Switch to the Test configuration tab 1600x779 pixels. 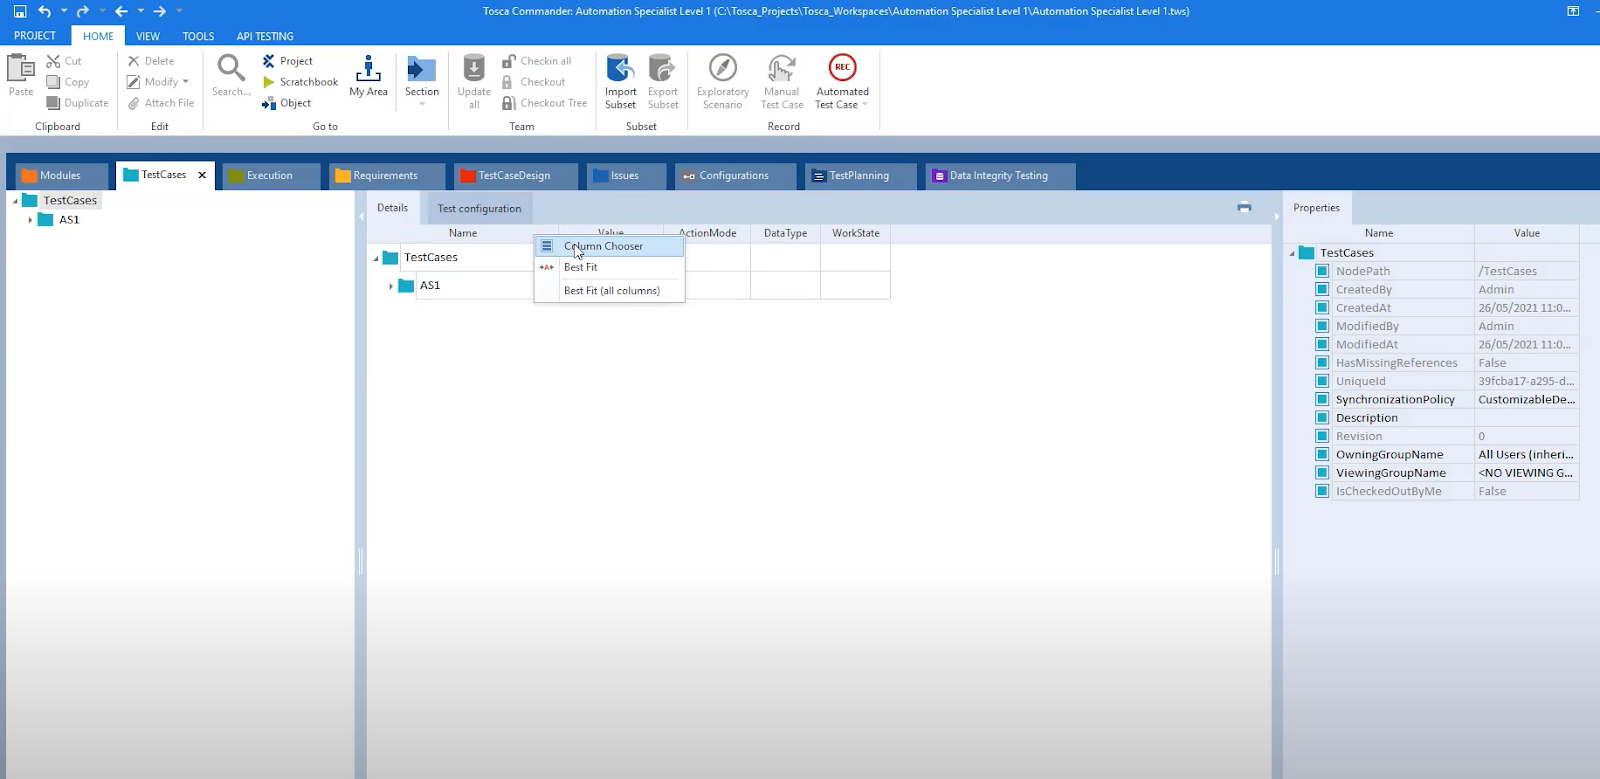tap(479, 208)
